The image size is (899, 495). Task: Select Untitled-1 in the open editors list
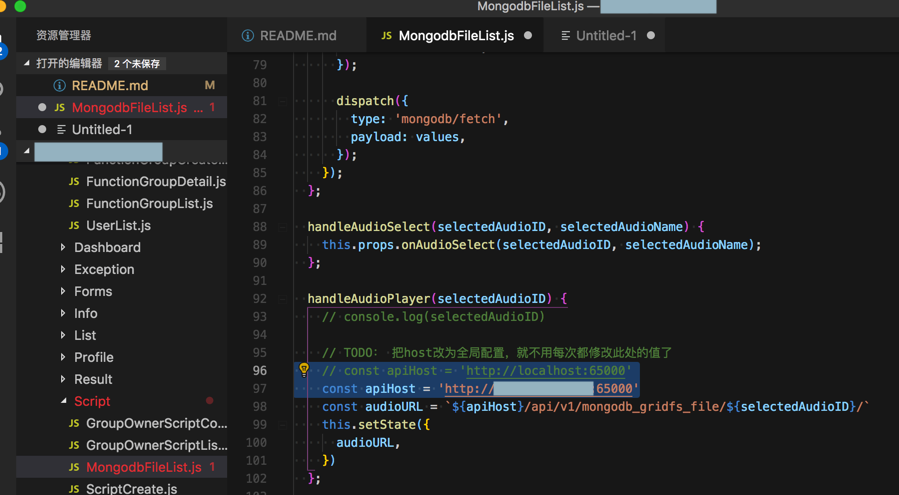pyautogui.click(x=122, y=129)
